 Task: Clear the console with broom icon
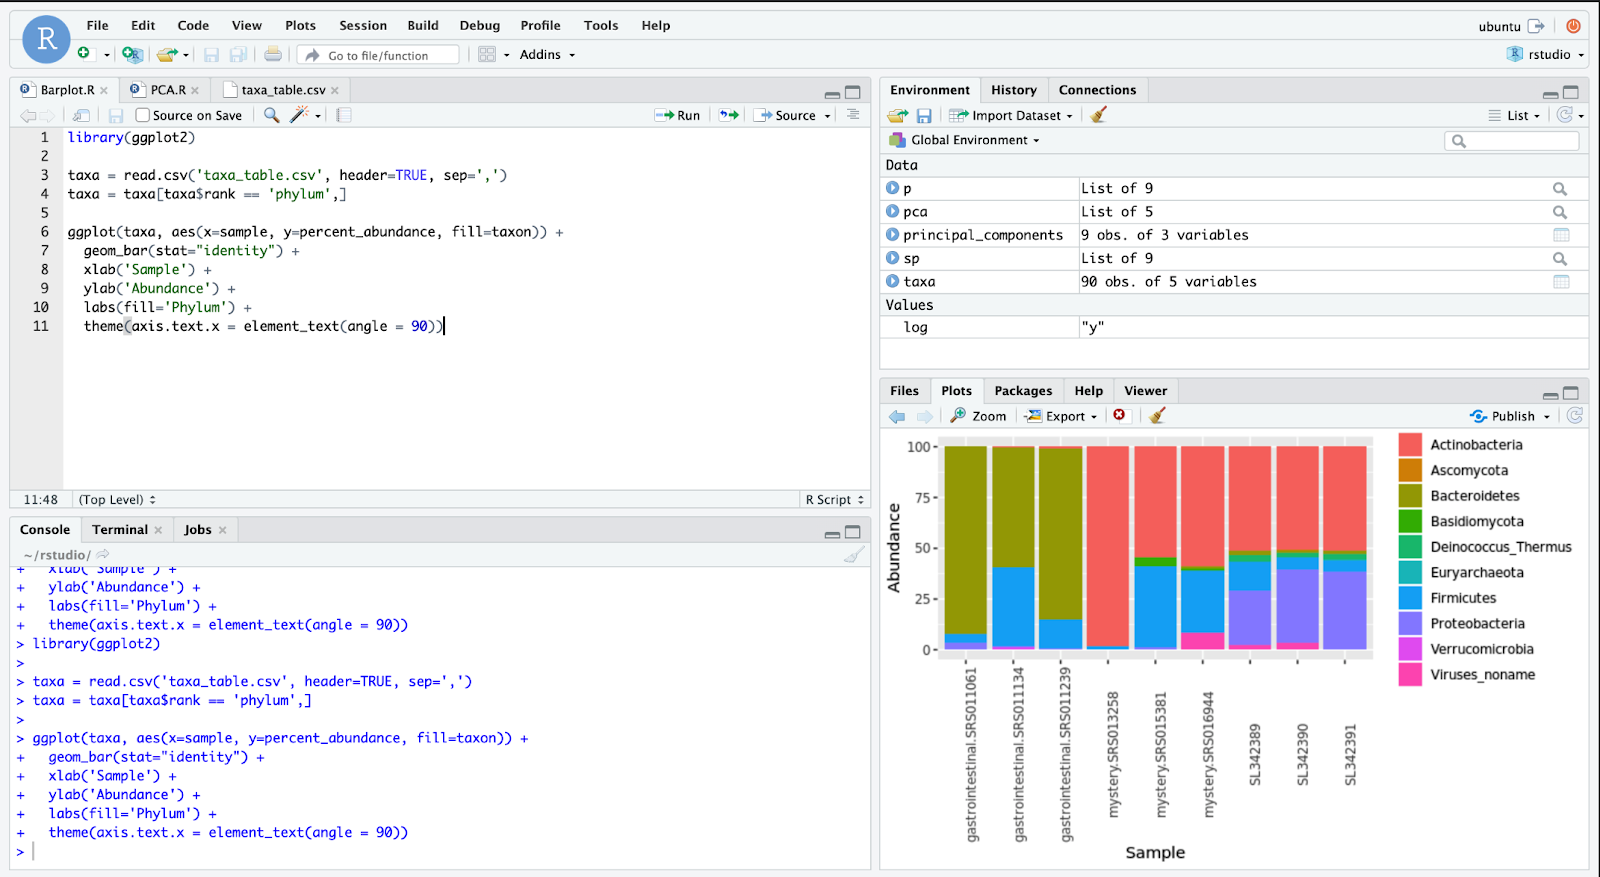[854, 555]
